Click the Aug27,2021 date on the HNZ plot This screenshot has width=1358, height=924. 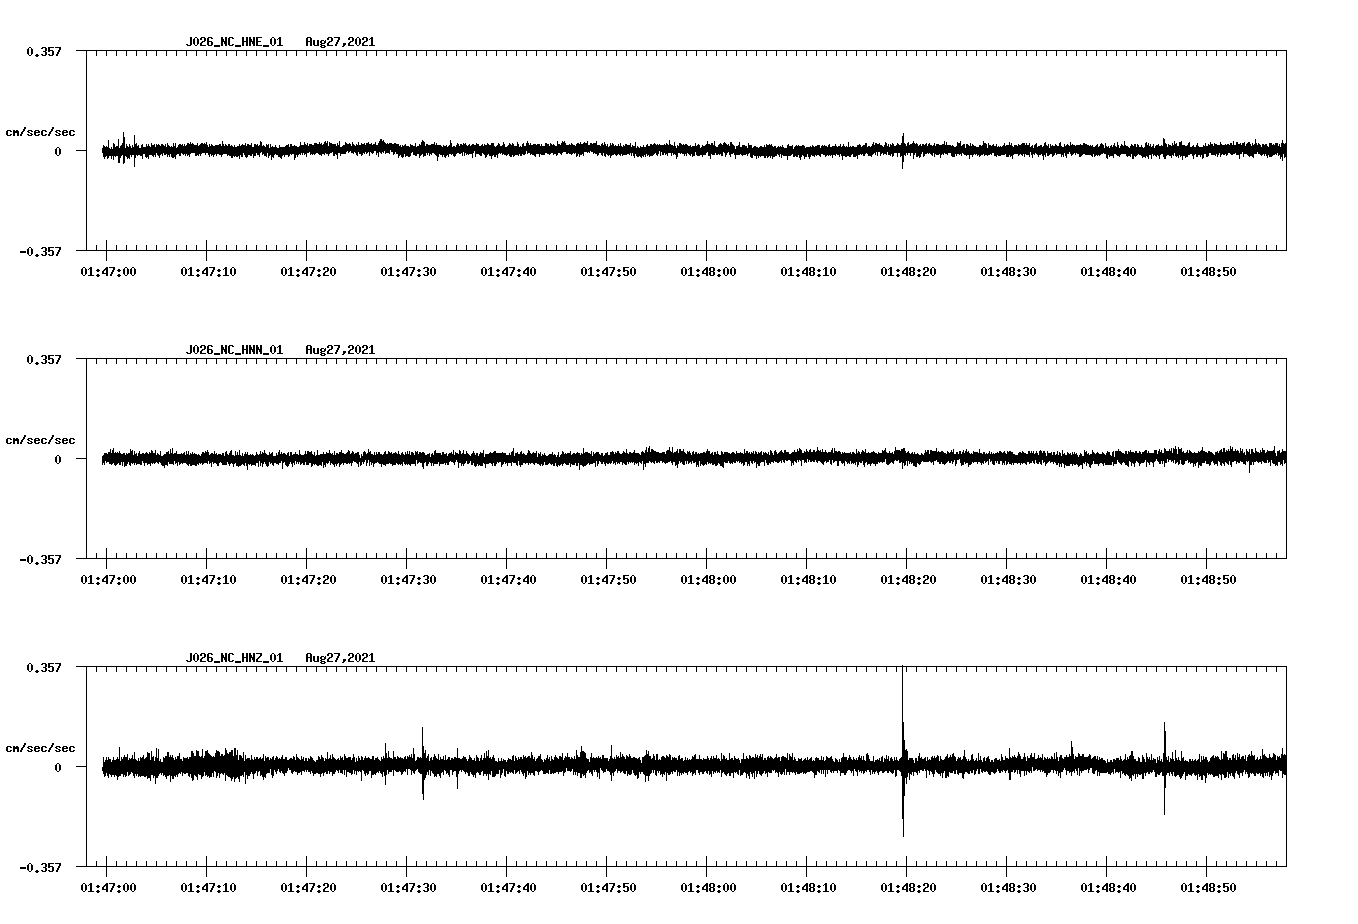point(340,658)
